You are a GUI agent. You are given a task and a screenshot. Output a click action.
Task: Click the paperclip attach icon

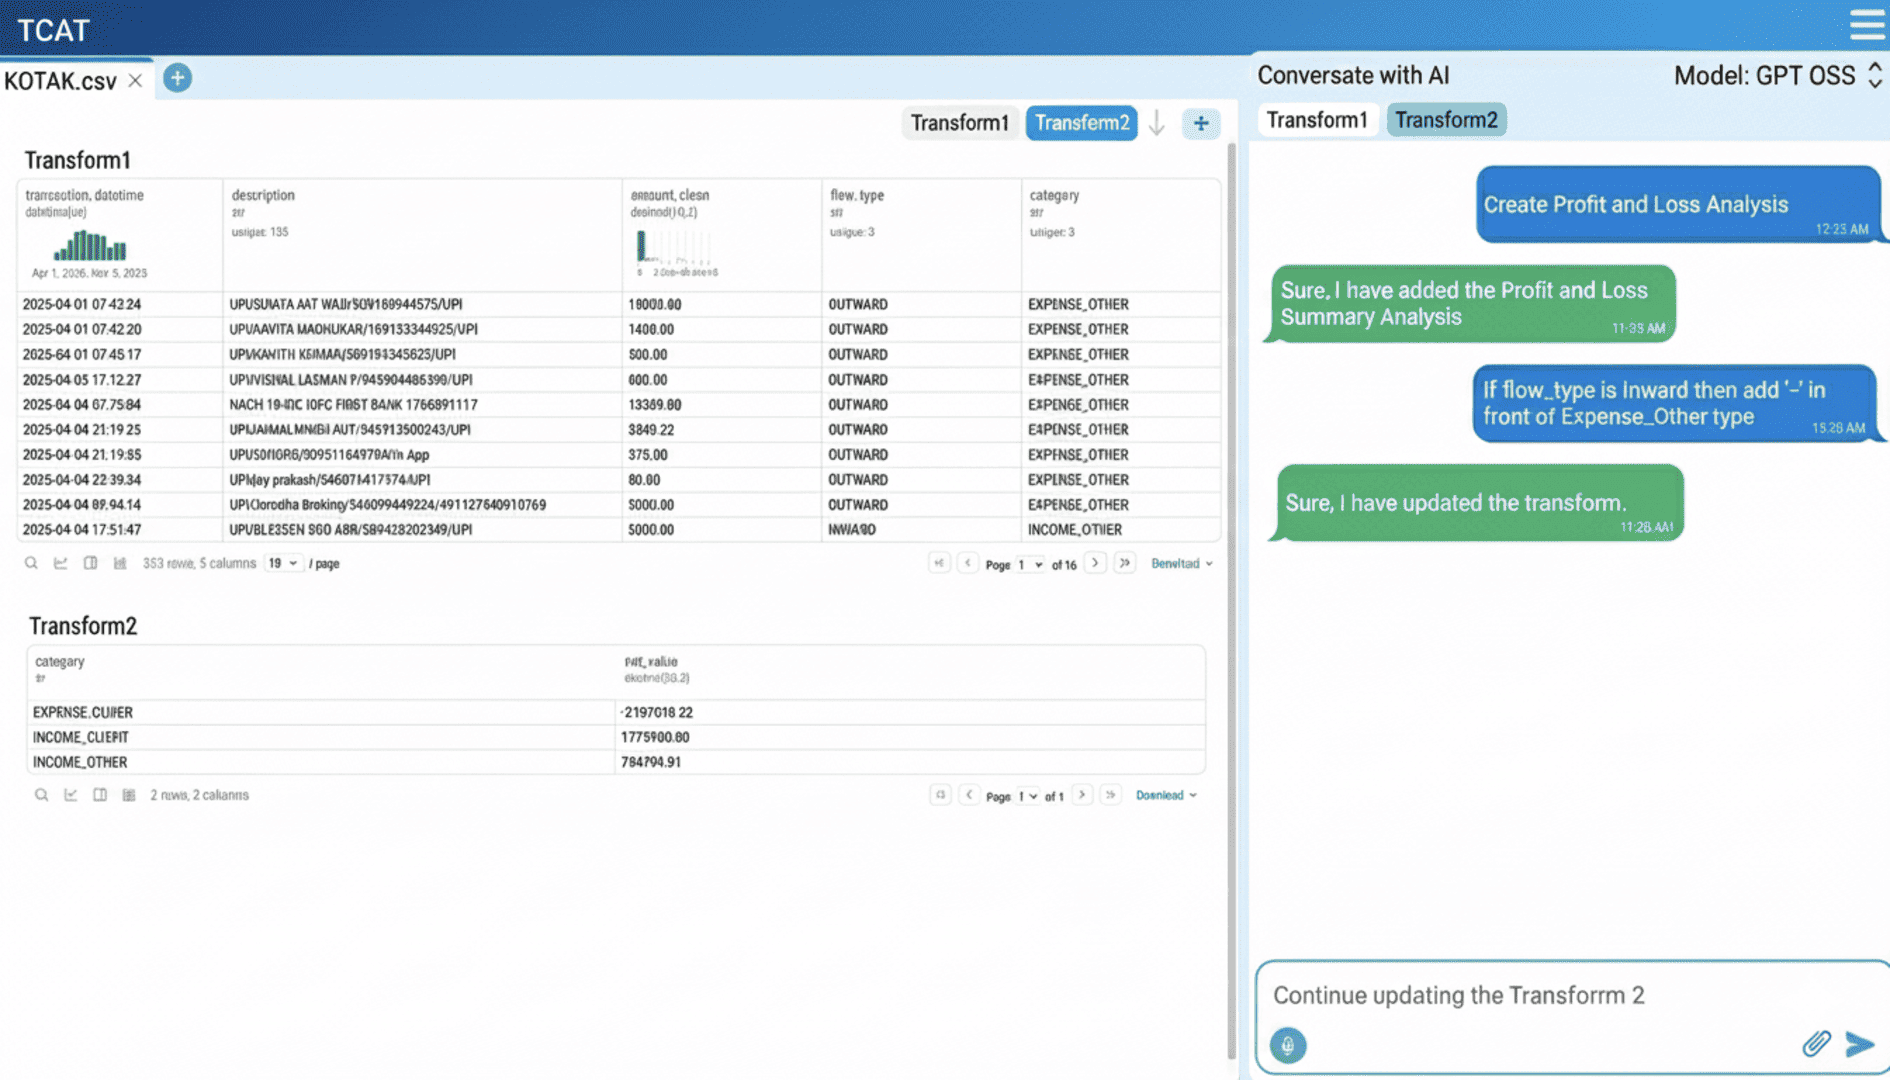(x=1816, y=1044)
